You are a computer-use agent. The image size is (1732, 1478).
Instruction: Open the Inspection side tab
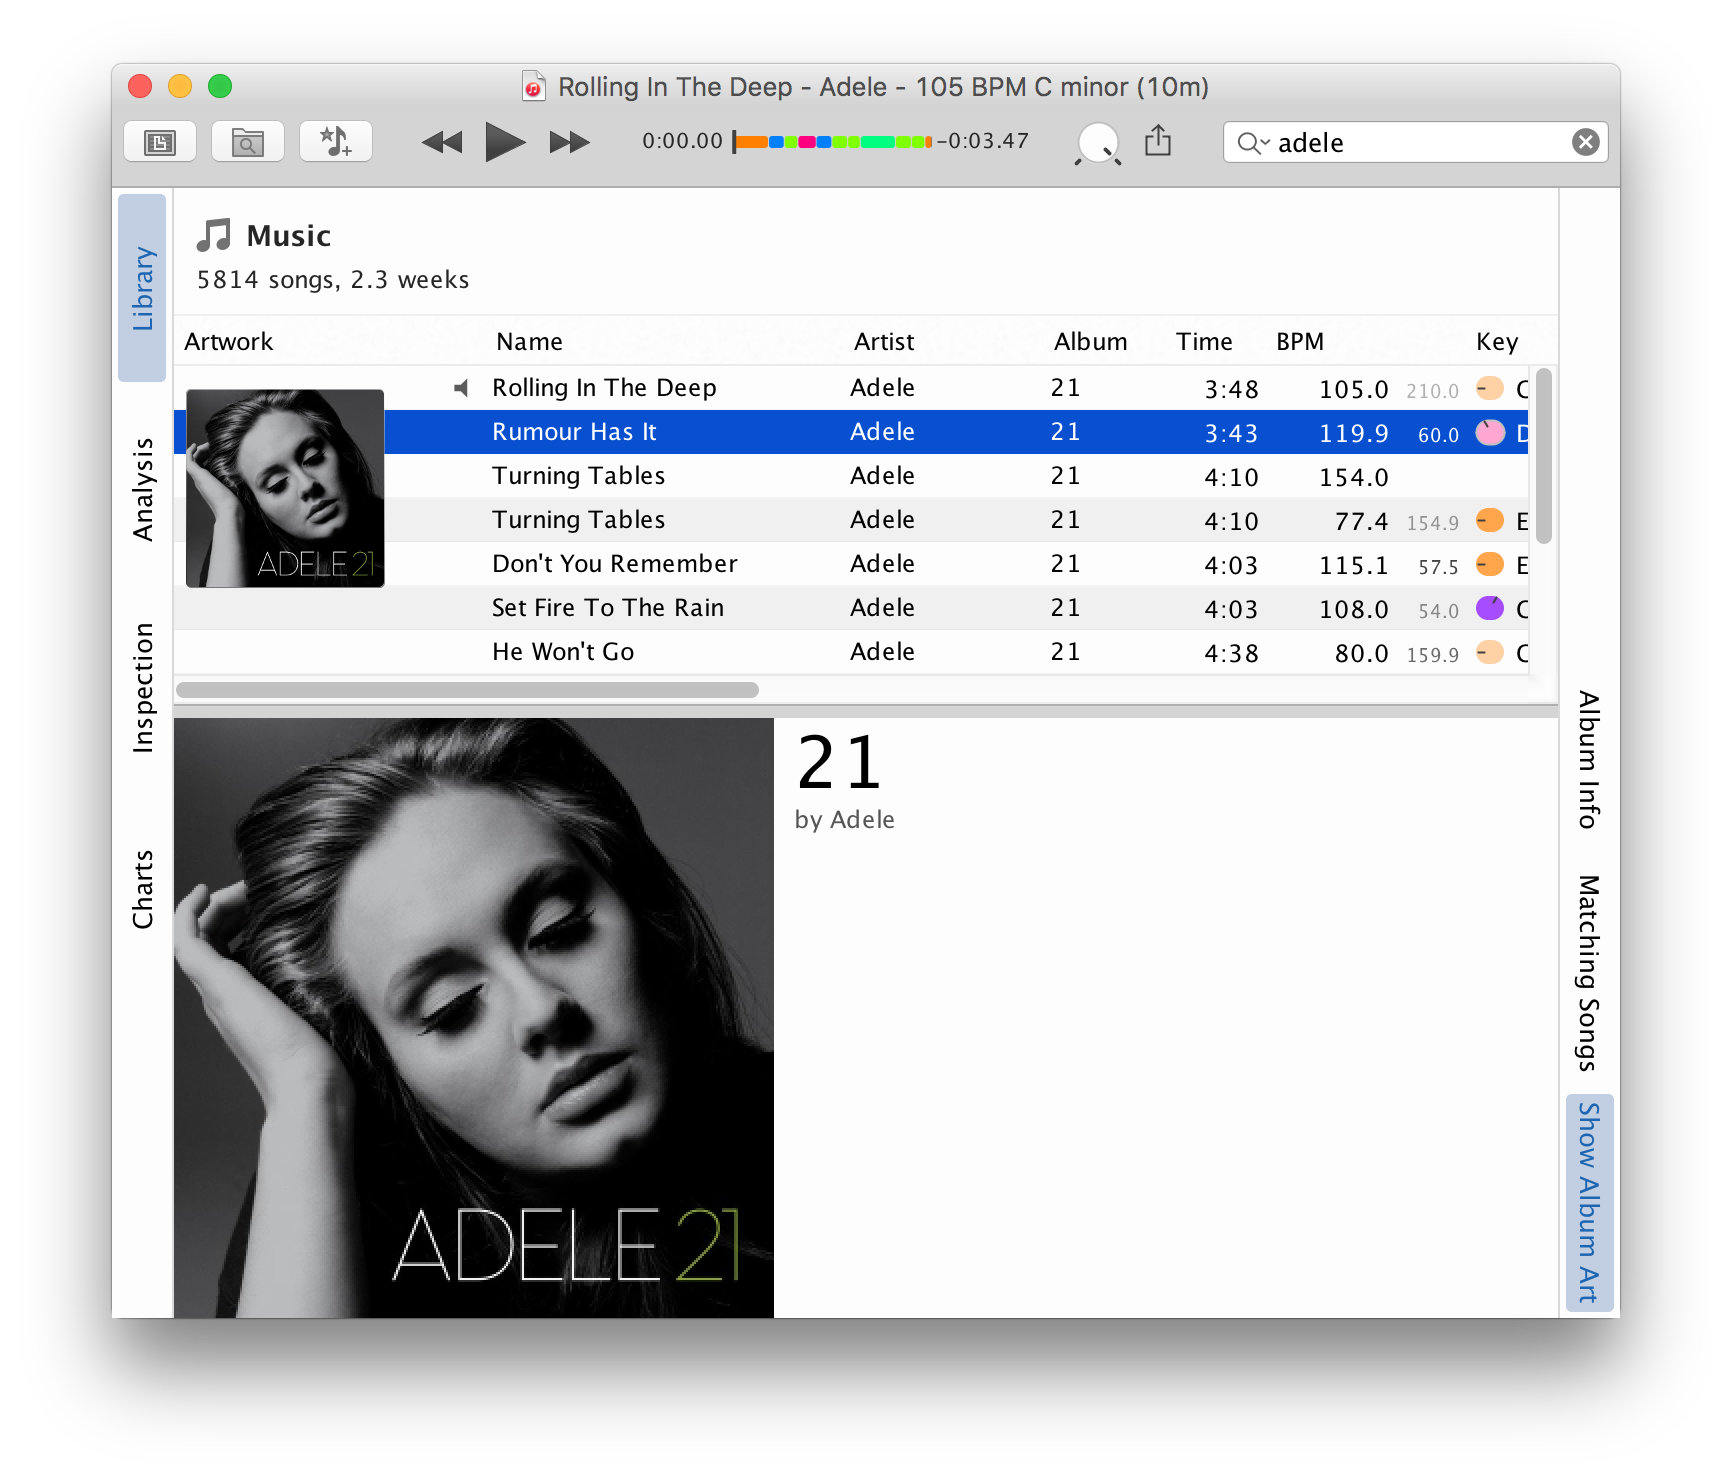(143, 687)
